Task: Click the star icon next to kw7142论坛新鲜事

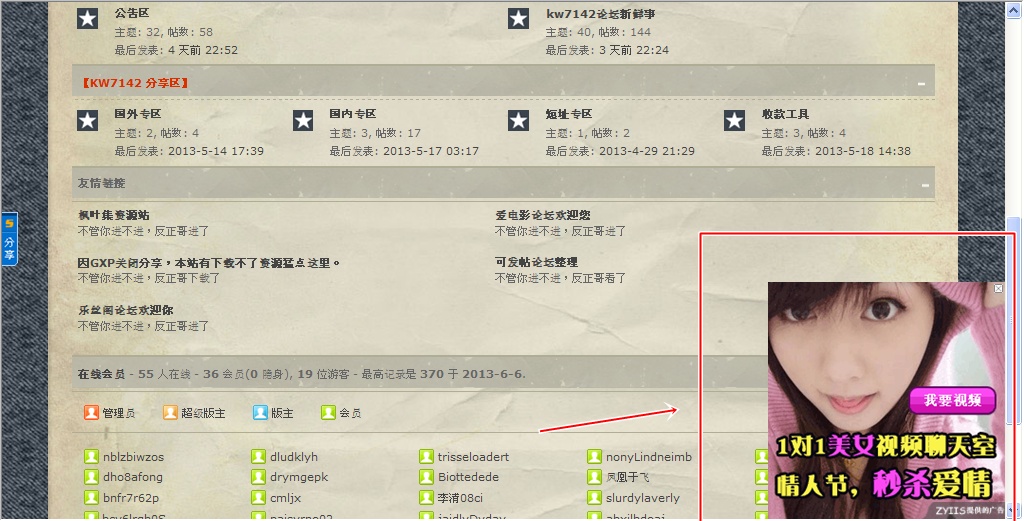Action: [519, 18]
